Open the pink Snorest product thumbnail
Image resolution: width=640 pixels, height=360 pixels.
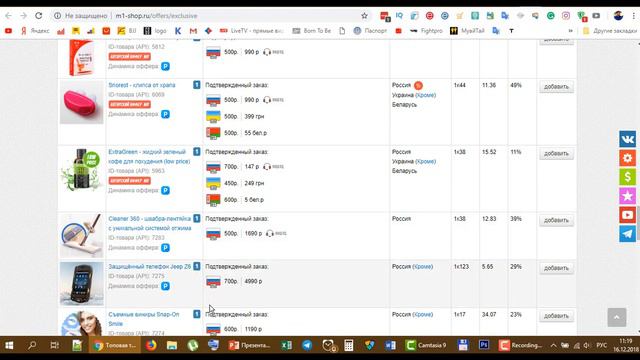click(x=82, y=102)
